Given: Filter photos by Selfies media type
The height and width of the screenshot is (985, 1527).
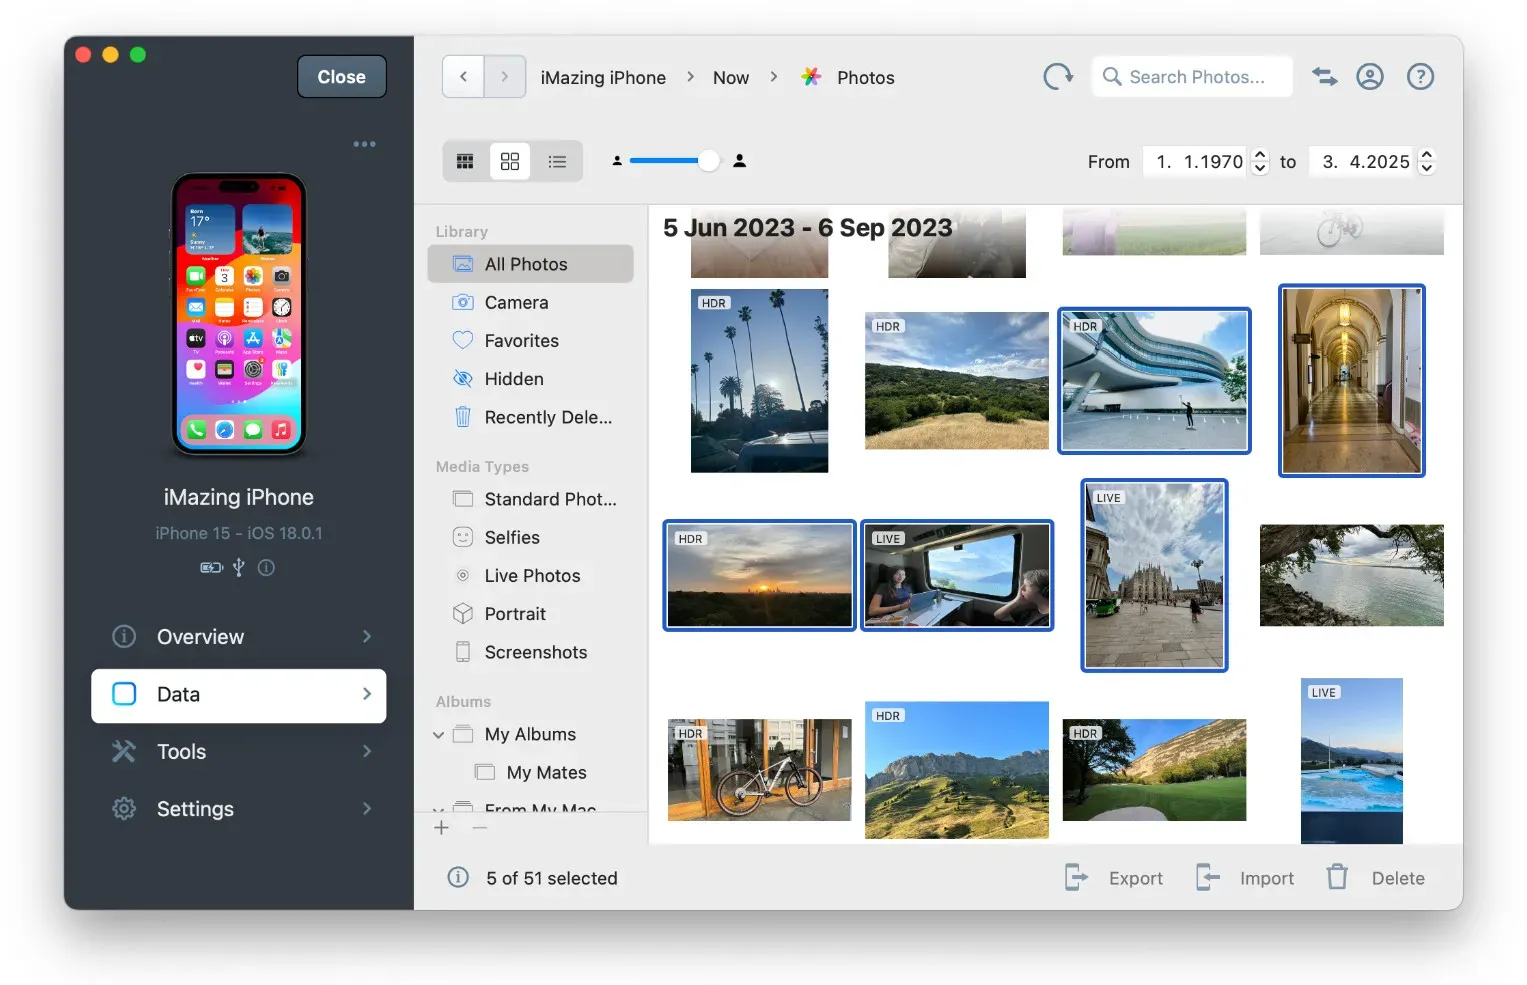Looking at the screenshot, I should click(x=514, y=537).
